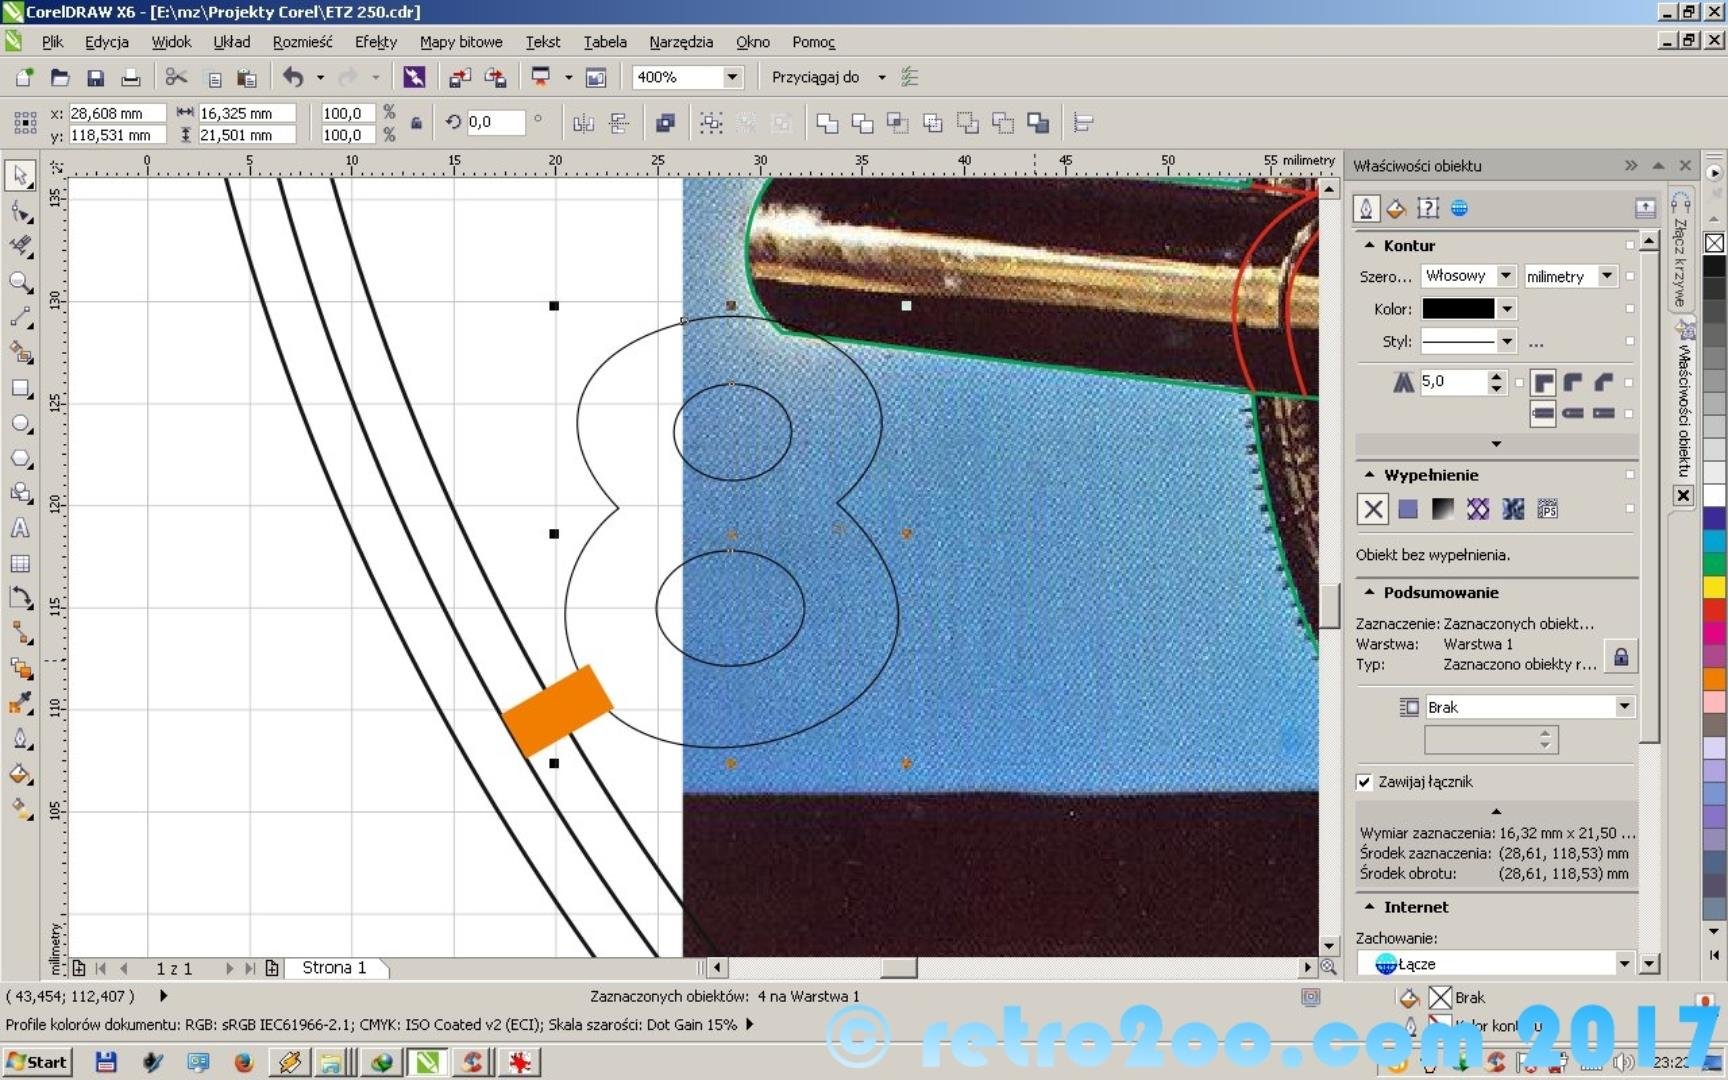Screen dimensions: 1728x1080
Task: Select the No fill X button
Action: 1373,509
